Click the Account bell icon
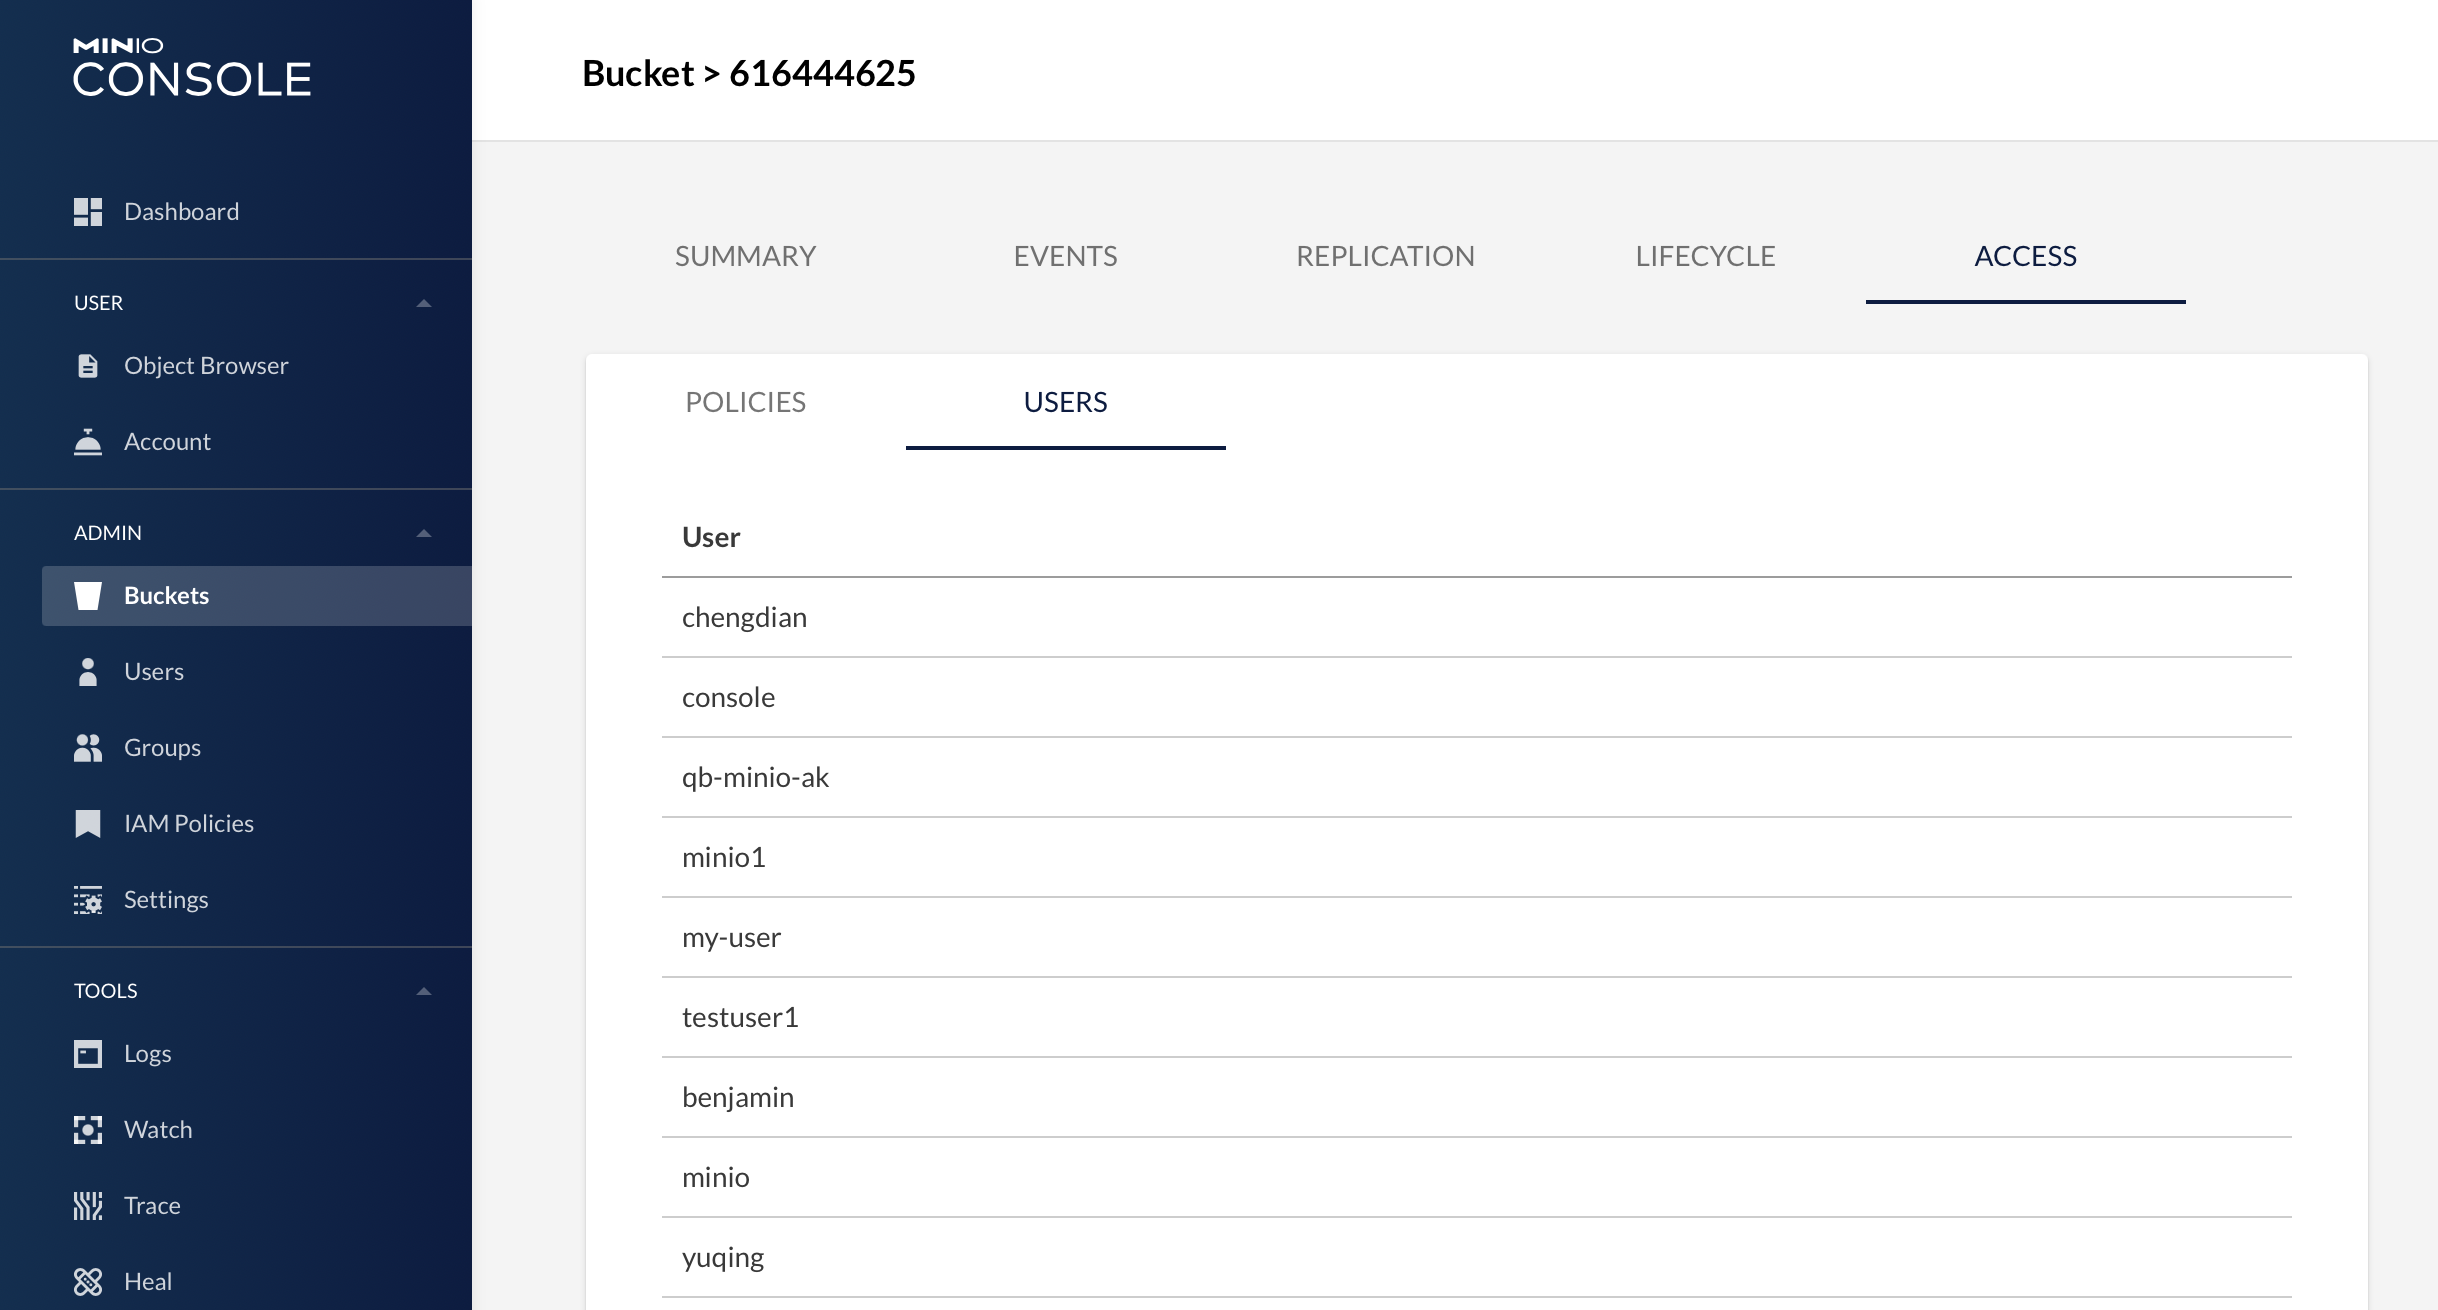The height and width of the screenshot is (1310, 2438). pos(88,442)
